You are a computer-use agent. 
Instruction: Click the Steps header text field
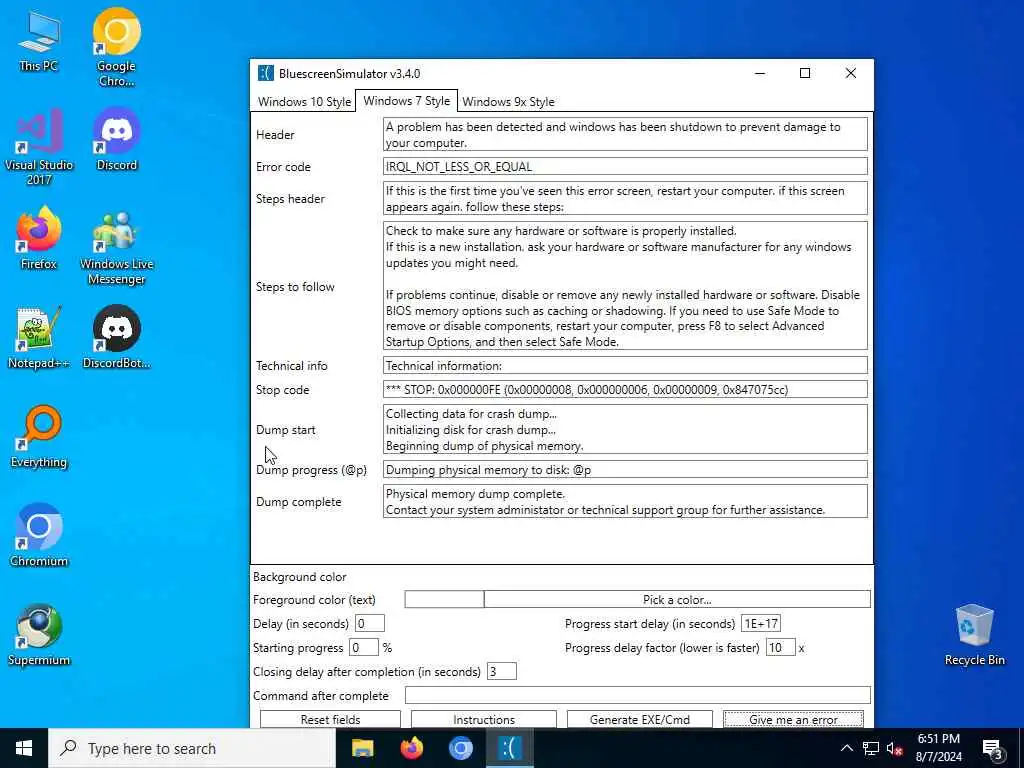pos(625,199)
